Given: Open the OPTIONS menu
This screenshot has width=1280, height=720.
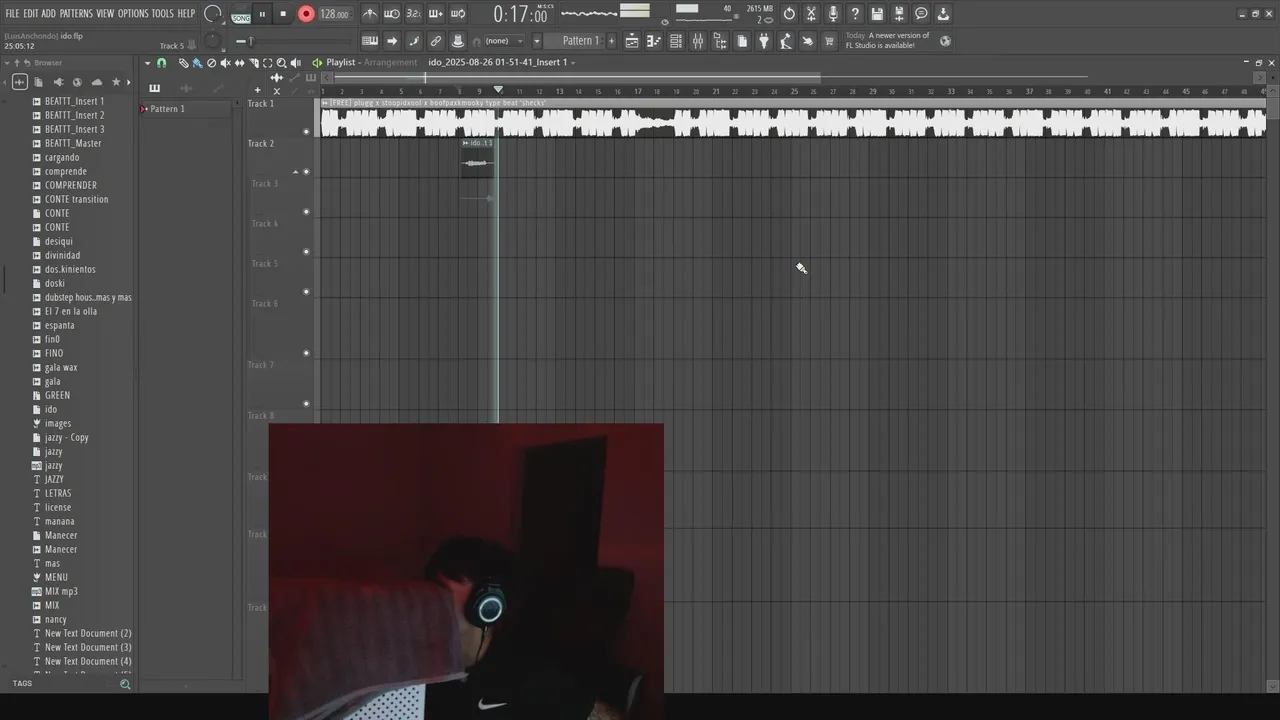Looking at the screenshot, I should tap(133, 14).
